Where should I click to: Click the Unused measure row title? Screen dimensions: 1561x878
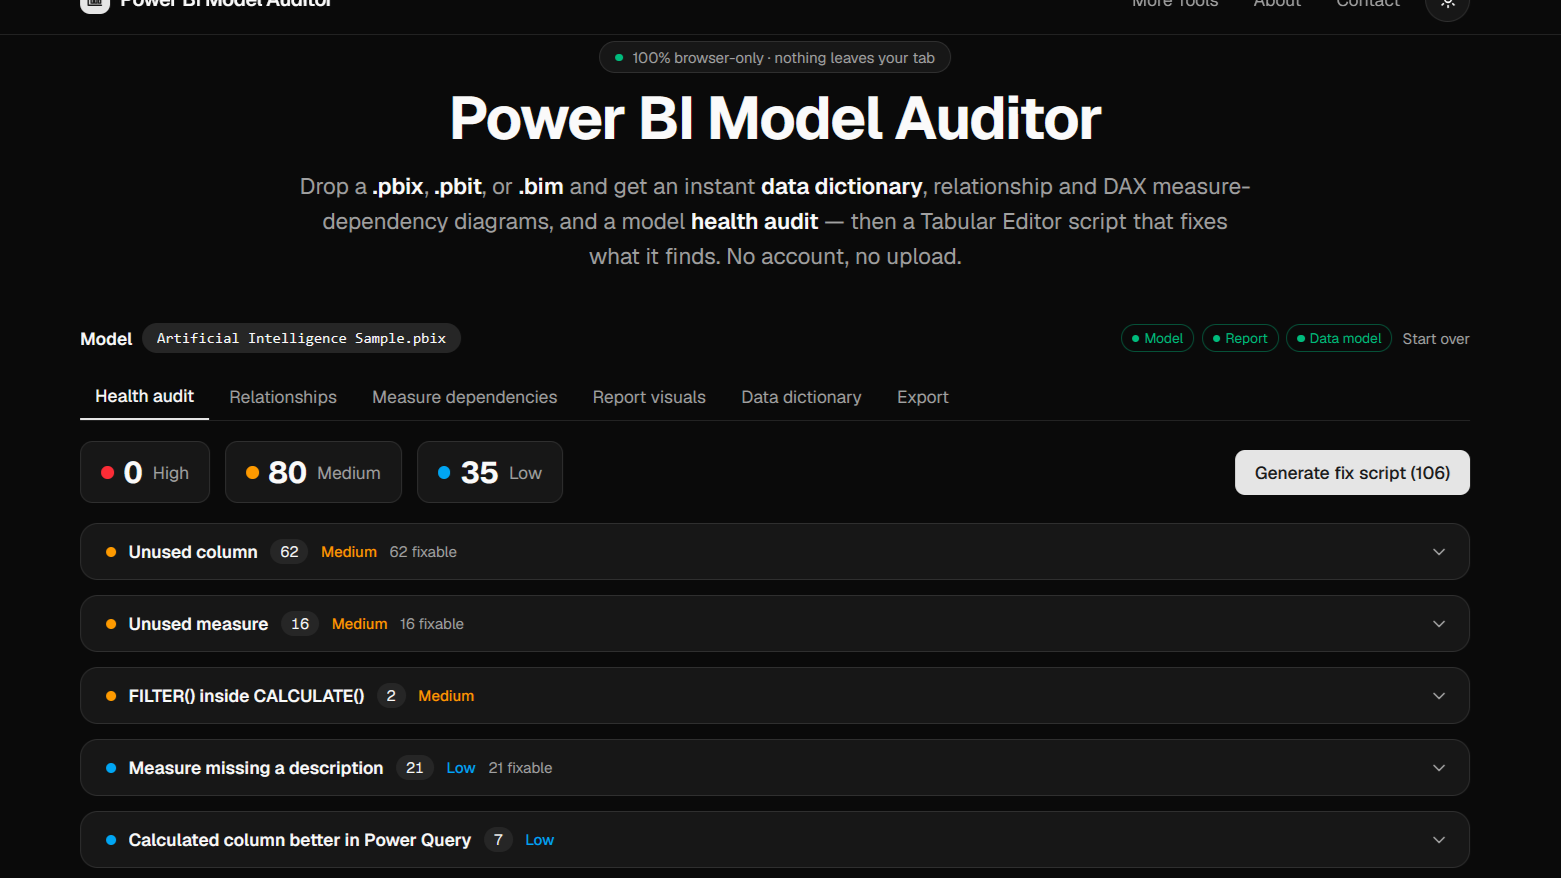(198, 624)
